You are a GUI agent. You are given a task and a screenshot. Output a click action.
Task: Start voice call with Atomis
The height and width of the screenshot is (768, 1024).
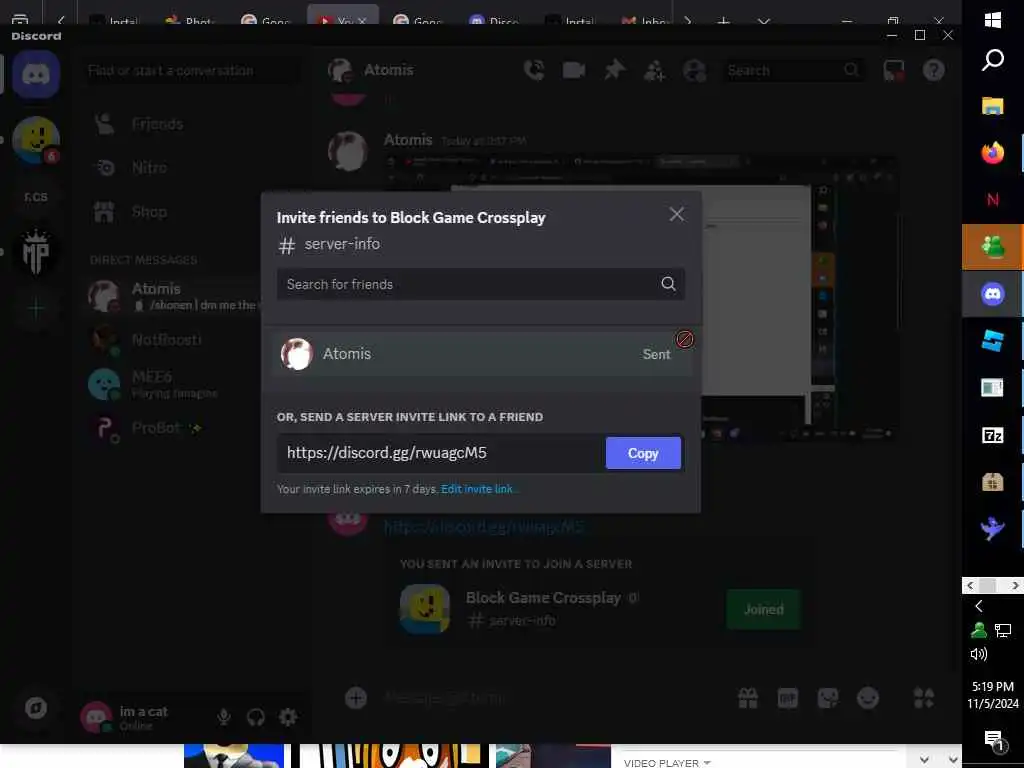click(534, 70)
